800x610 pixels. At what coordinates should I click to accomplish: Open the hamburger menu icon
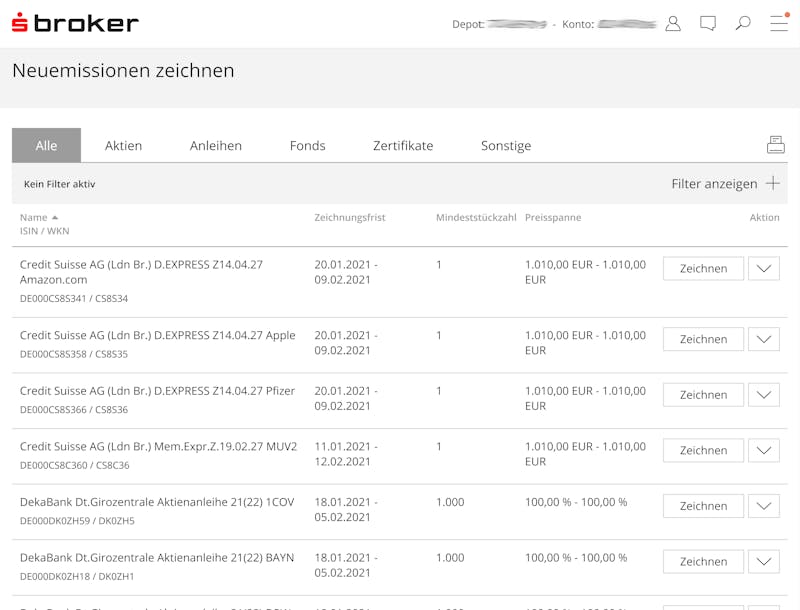coord(779,23)
